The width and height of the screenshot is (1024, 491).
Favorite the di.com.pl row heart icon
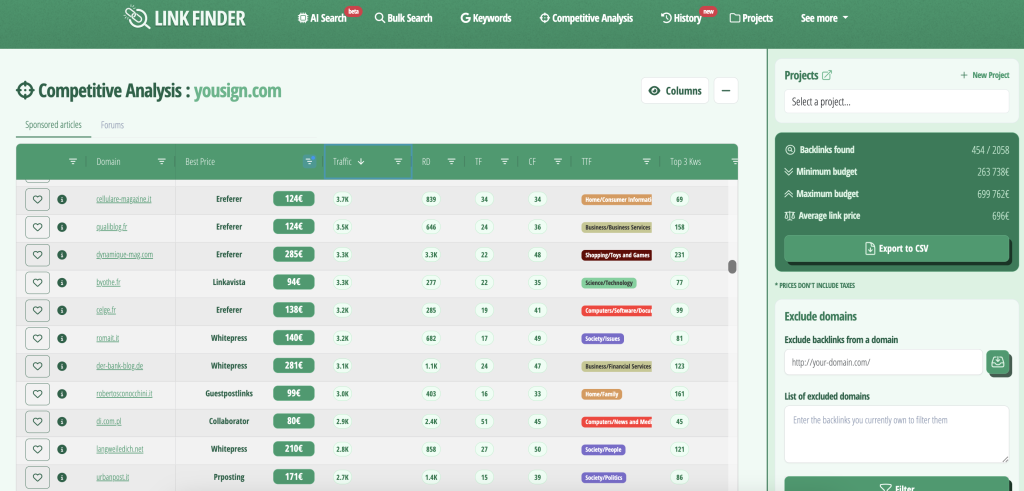click(37, 422)
